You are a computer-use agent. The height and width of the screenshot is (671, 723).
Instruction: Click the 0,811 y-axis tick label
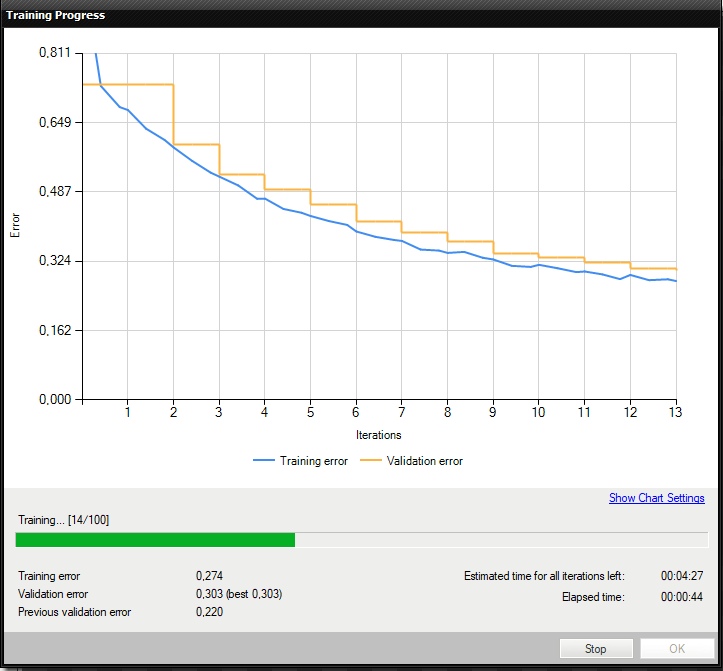tap(54, 52)
